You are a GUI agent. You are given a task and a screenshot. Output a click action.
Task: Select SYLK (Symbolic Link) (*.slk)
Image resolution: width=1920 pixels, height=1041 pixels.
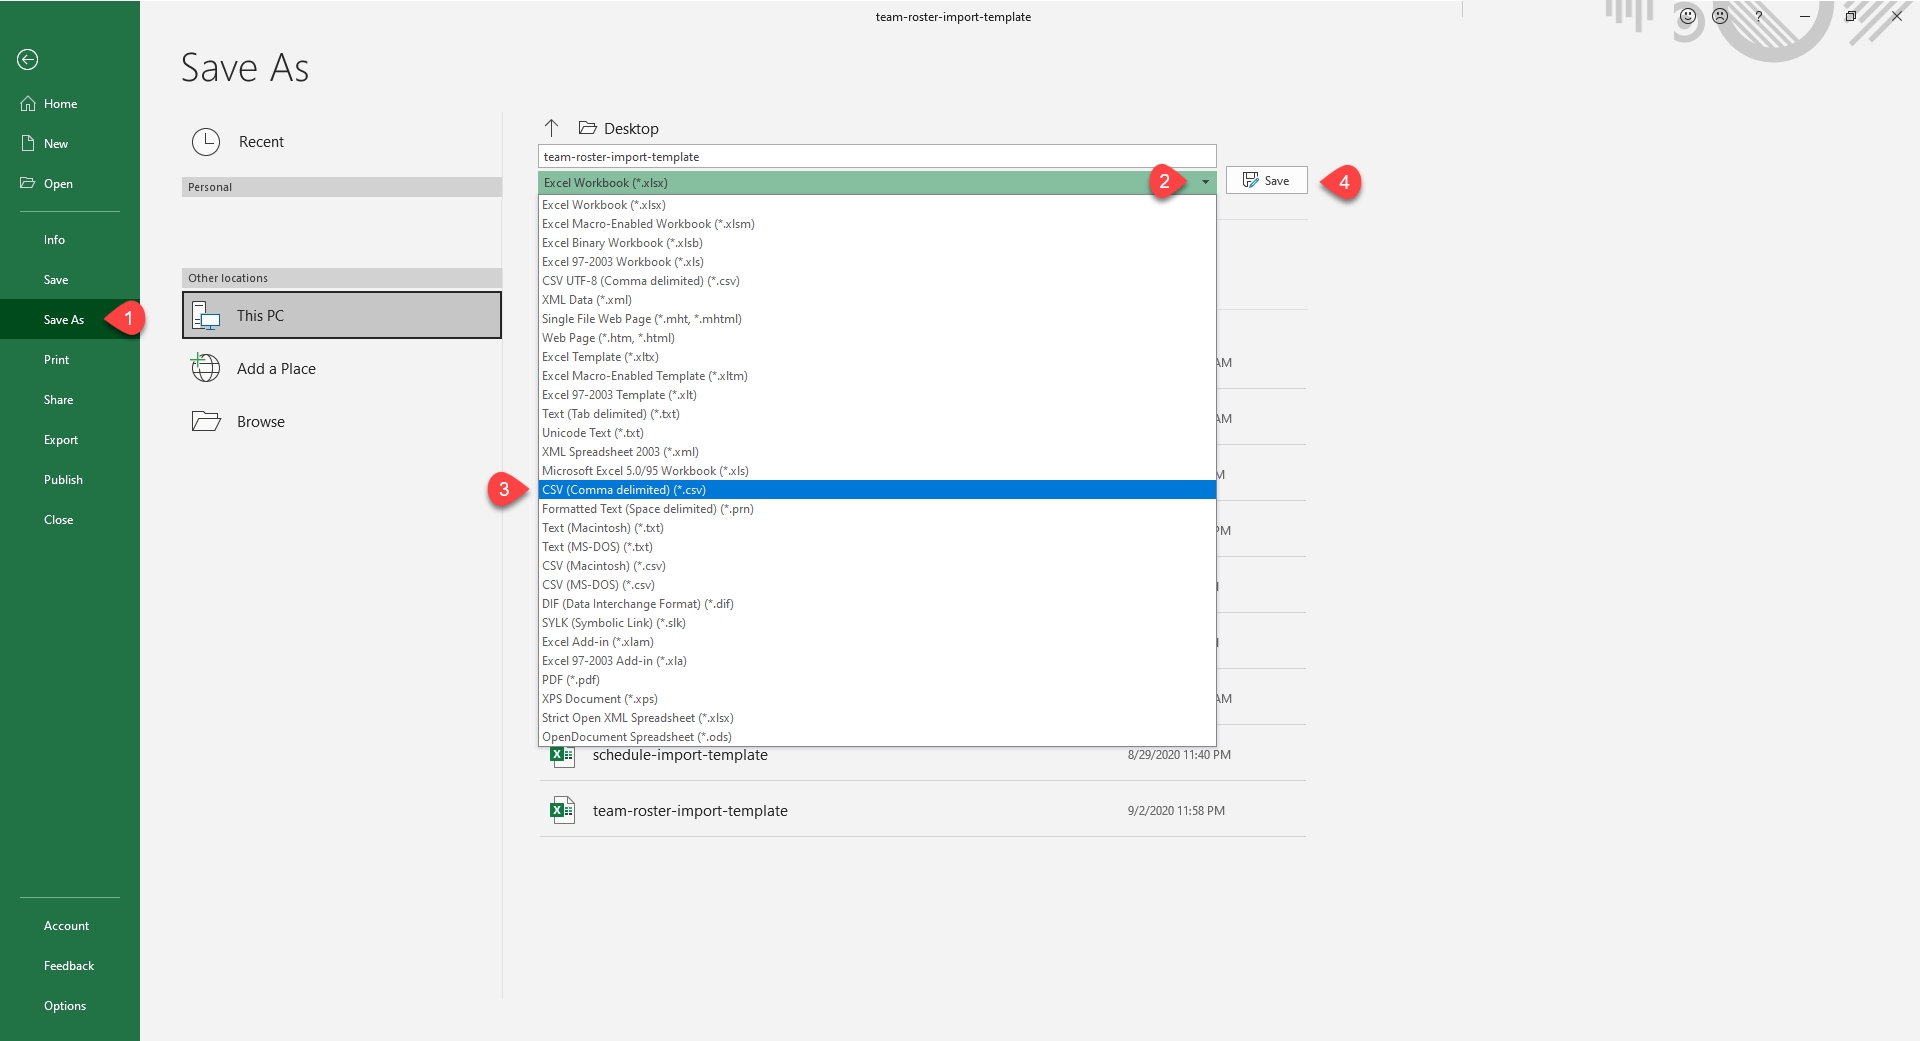pos(877,623)
